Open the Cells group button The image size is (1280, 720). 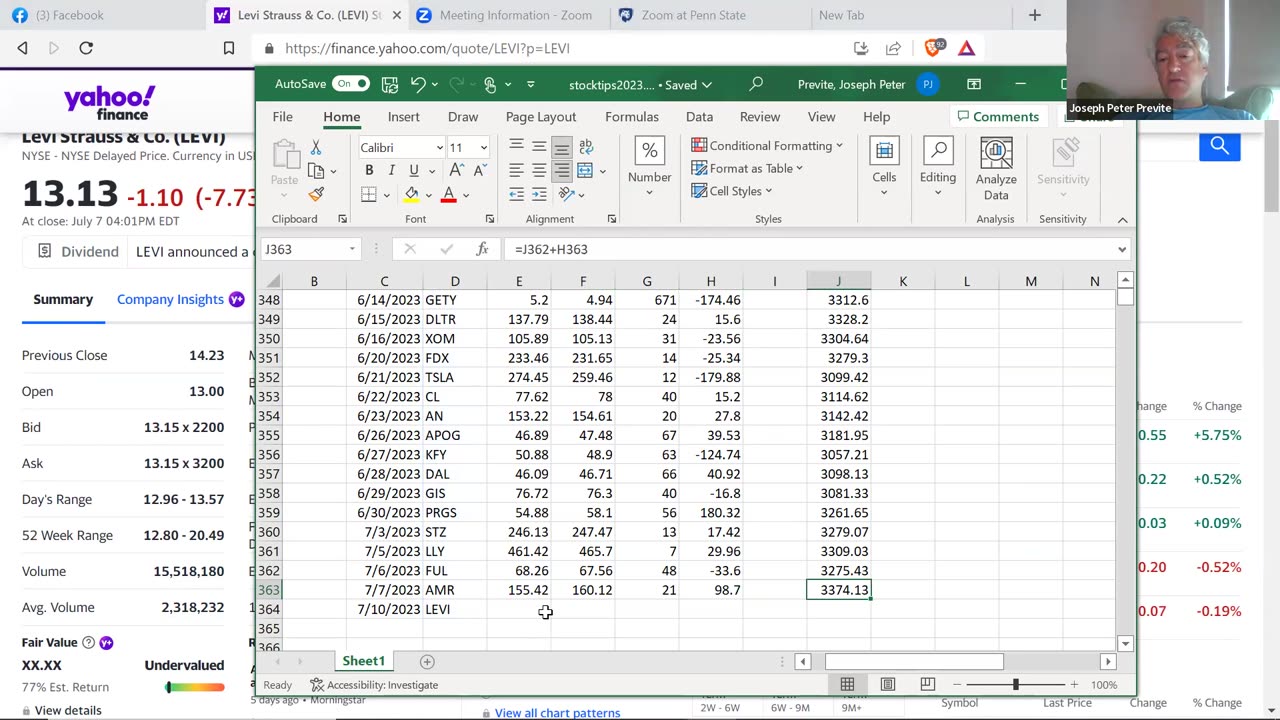click(x=884, y=168)
